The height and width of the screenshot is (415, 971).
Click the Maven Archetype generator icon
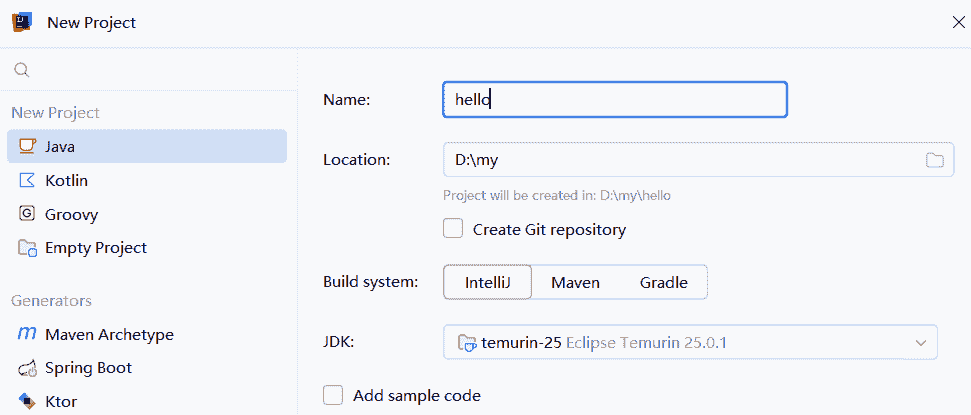click(27, 335)
